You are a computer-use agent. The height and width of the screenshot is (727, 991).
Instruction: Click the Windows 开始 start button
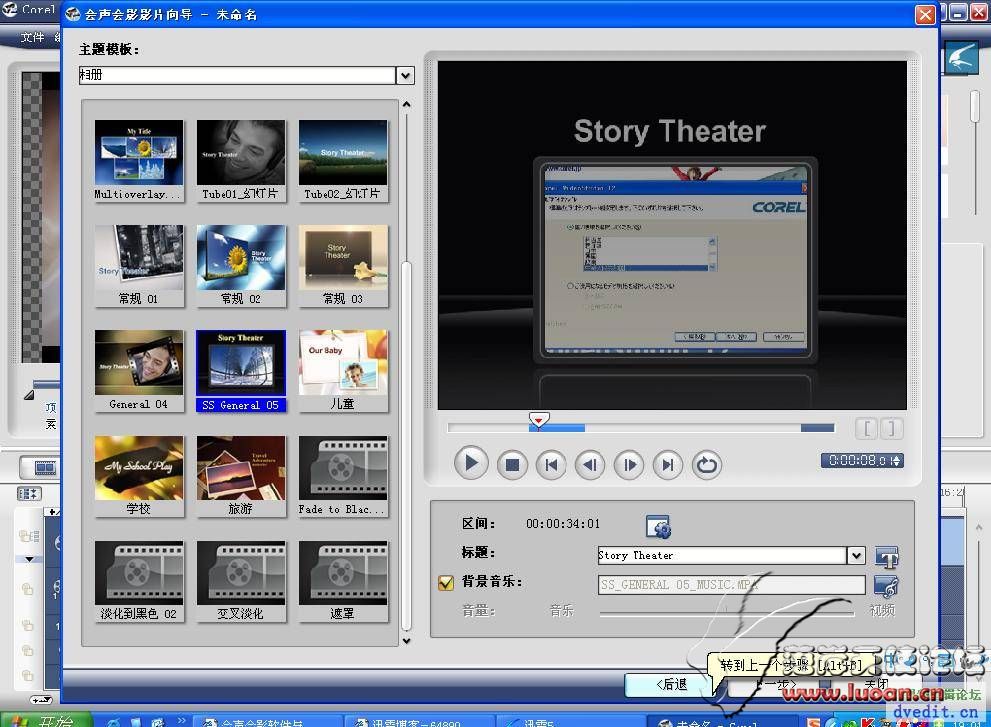click(46, 720)
